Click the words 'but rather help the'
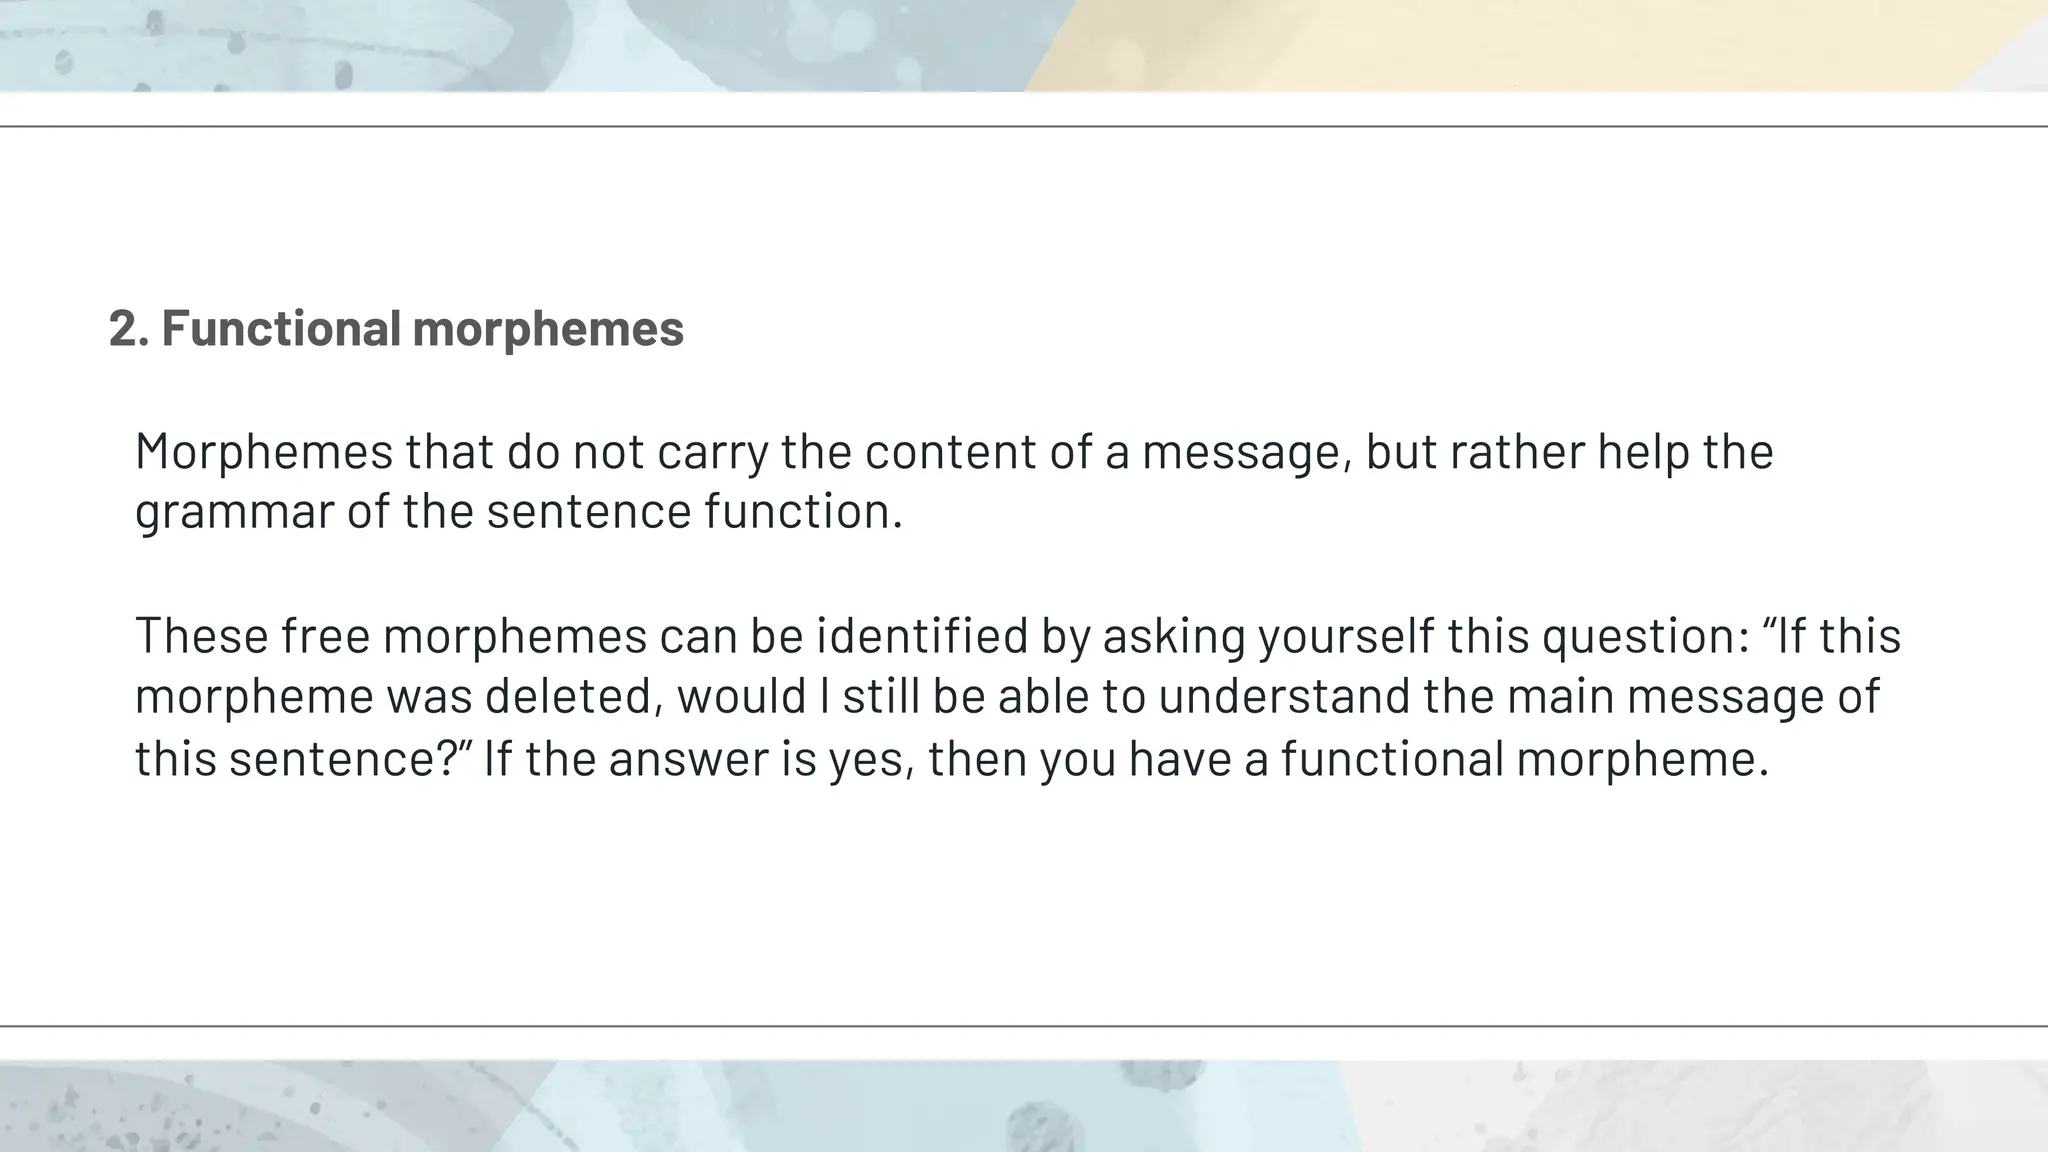Screen dimensions: 2048x1152 pyautogui.click(x=1569, y=451)
